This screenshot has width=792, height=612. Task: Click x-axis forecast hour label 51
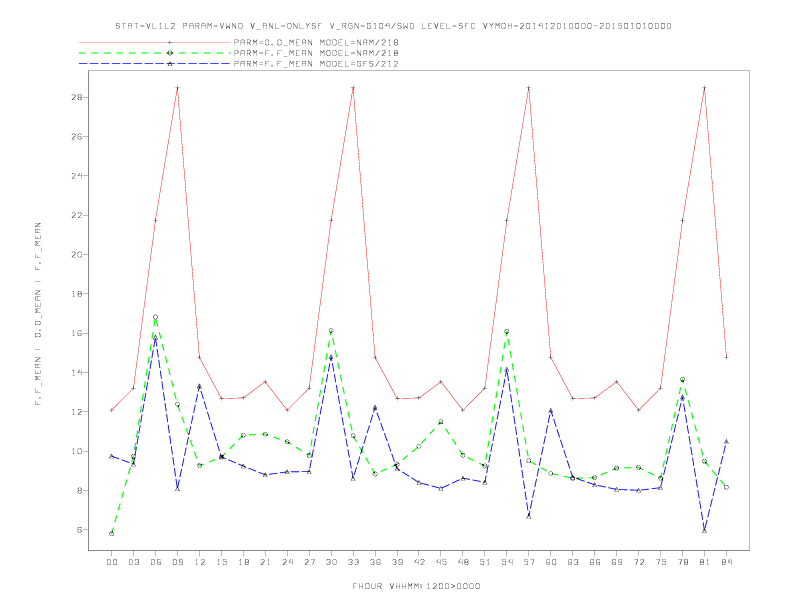pyautogui.click(x=485, y=562)
